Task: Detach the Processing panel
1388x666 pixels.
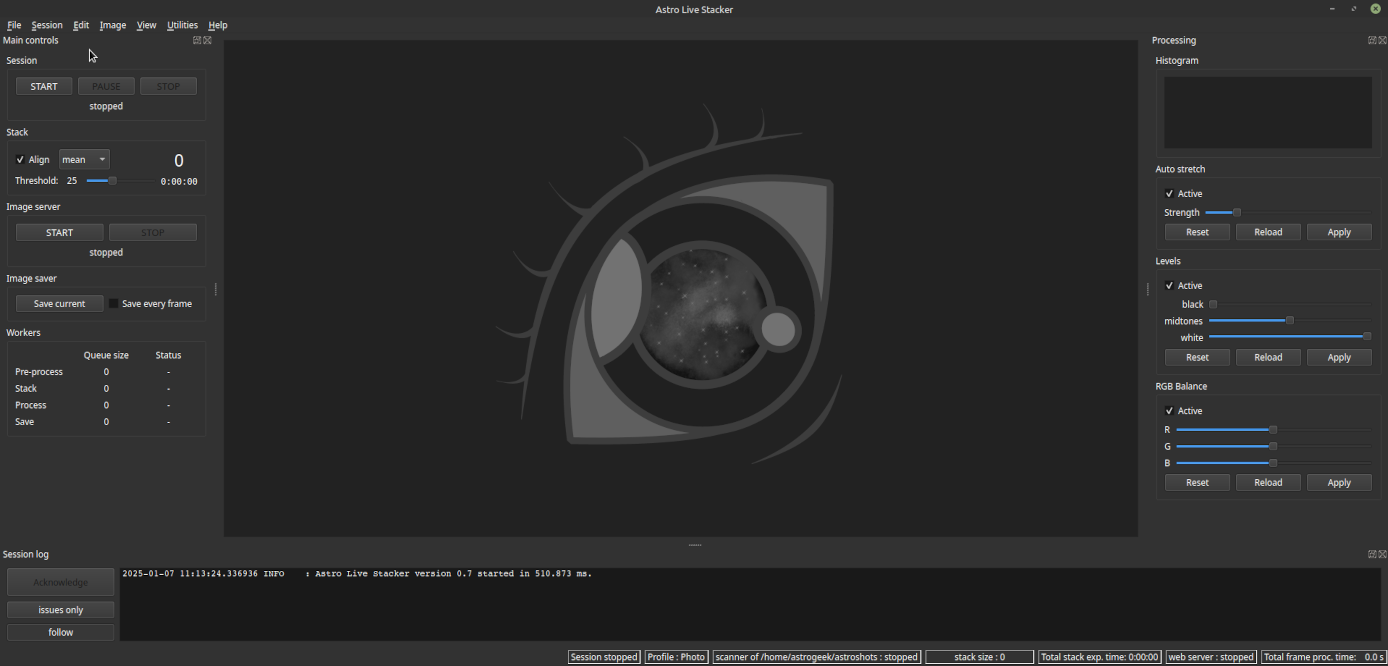Action: 1371,40
